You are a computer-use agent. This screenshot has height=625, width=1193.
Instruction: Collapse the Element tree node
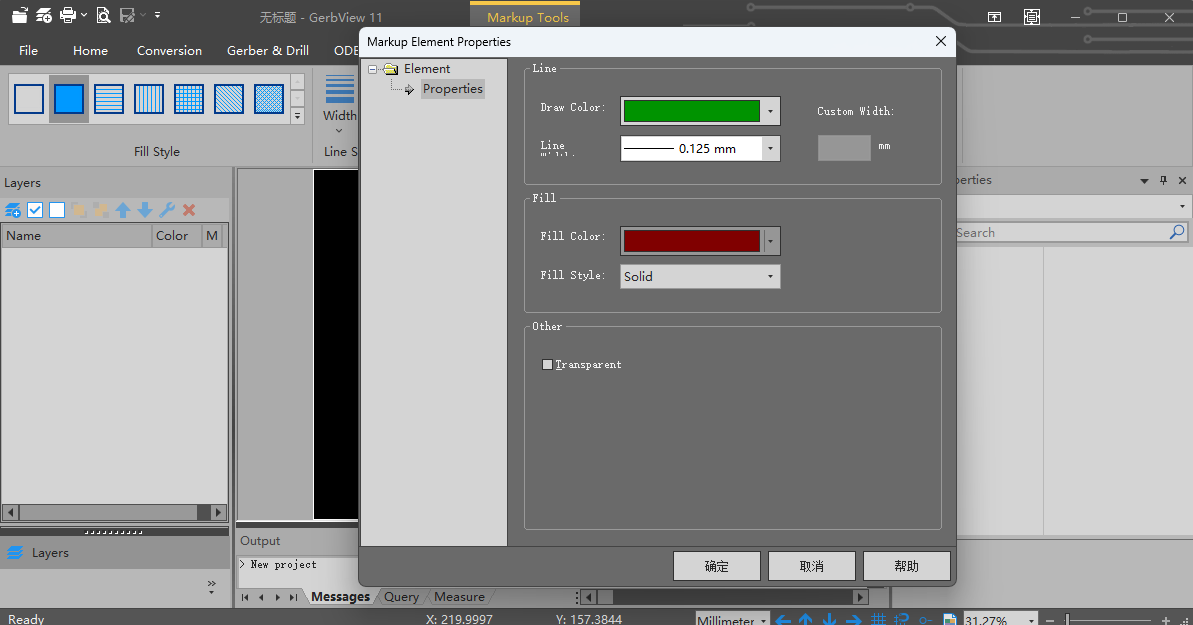[374, 69]
